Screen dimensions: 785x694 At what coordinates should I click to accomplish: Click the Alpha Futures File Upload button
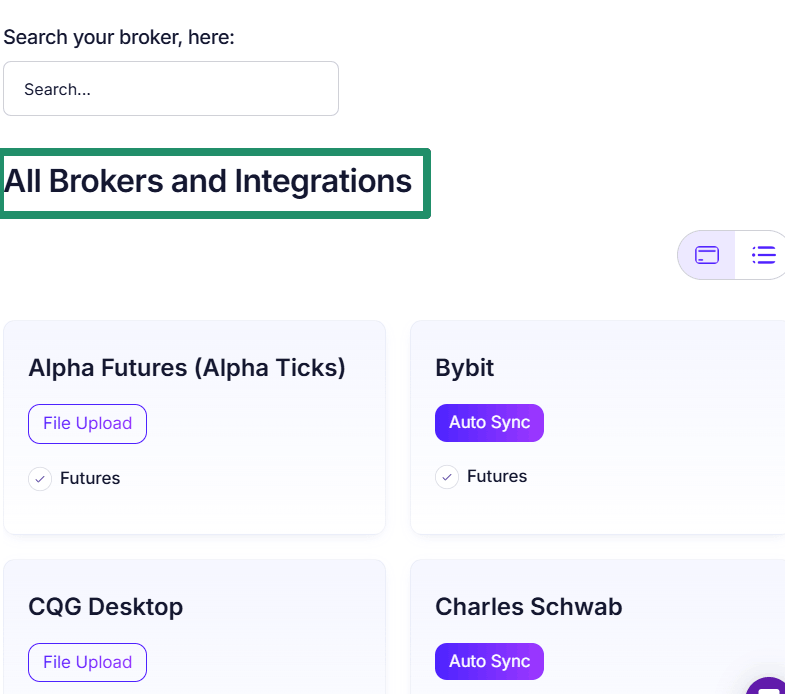(87, 424)
